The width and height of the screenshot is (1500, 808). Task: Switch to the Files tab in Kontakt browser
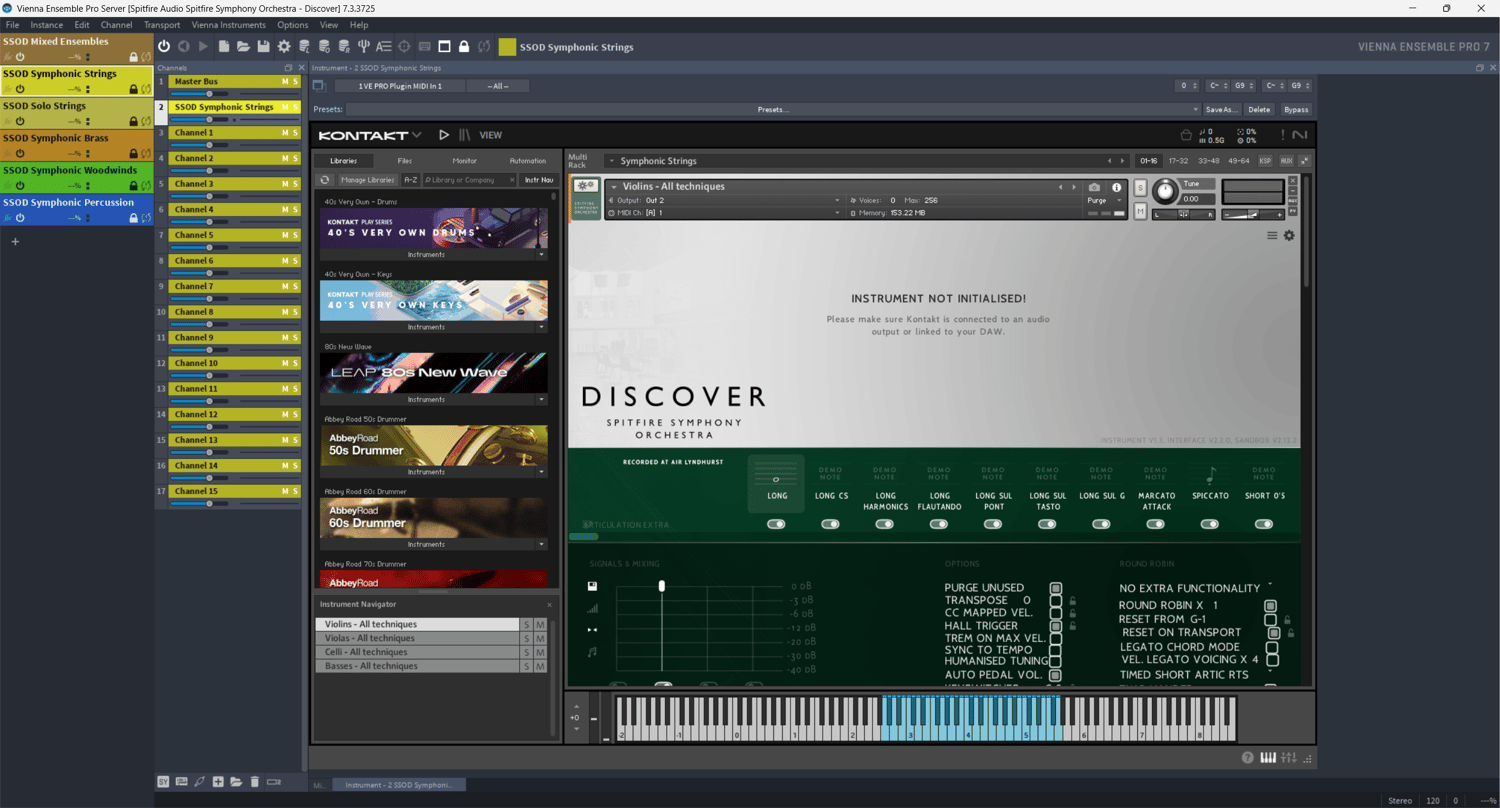point(404,160)
